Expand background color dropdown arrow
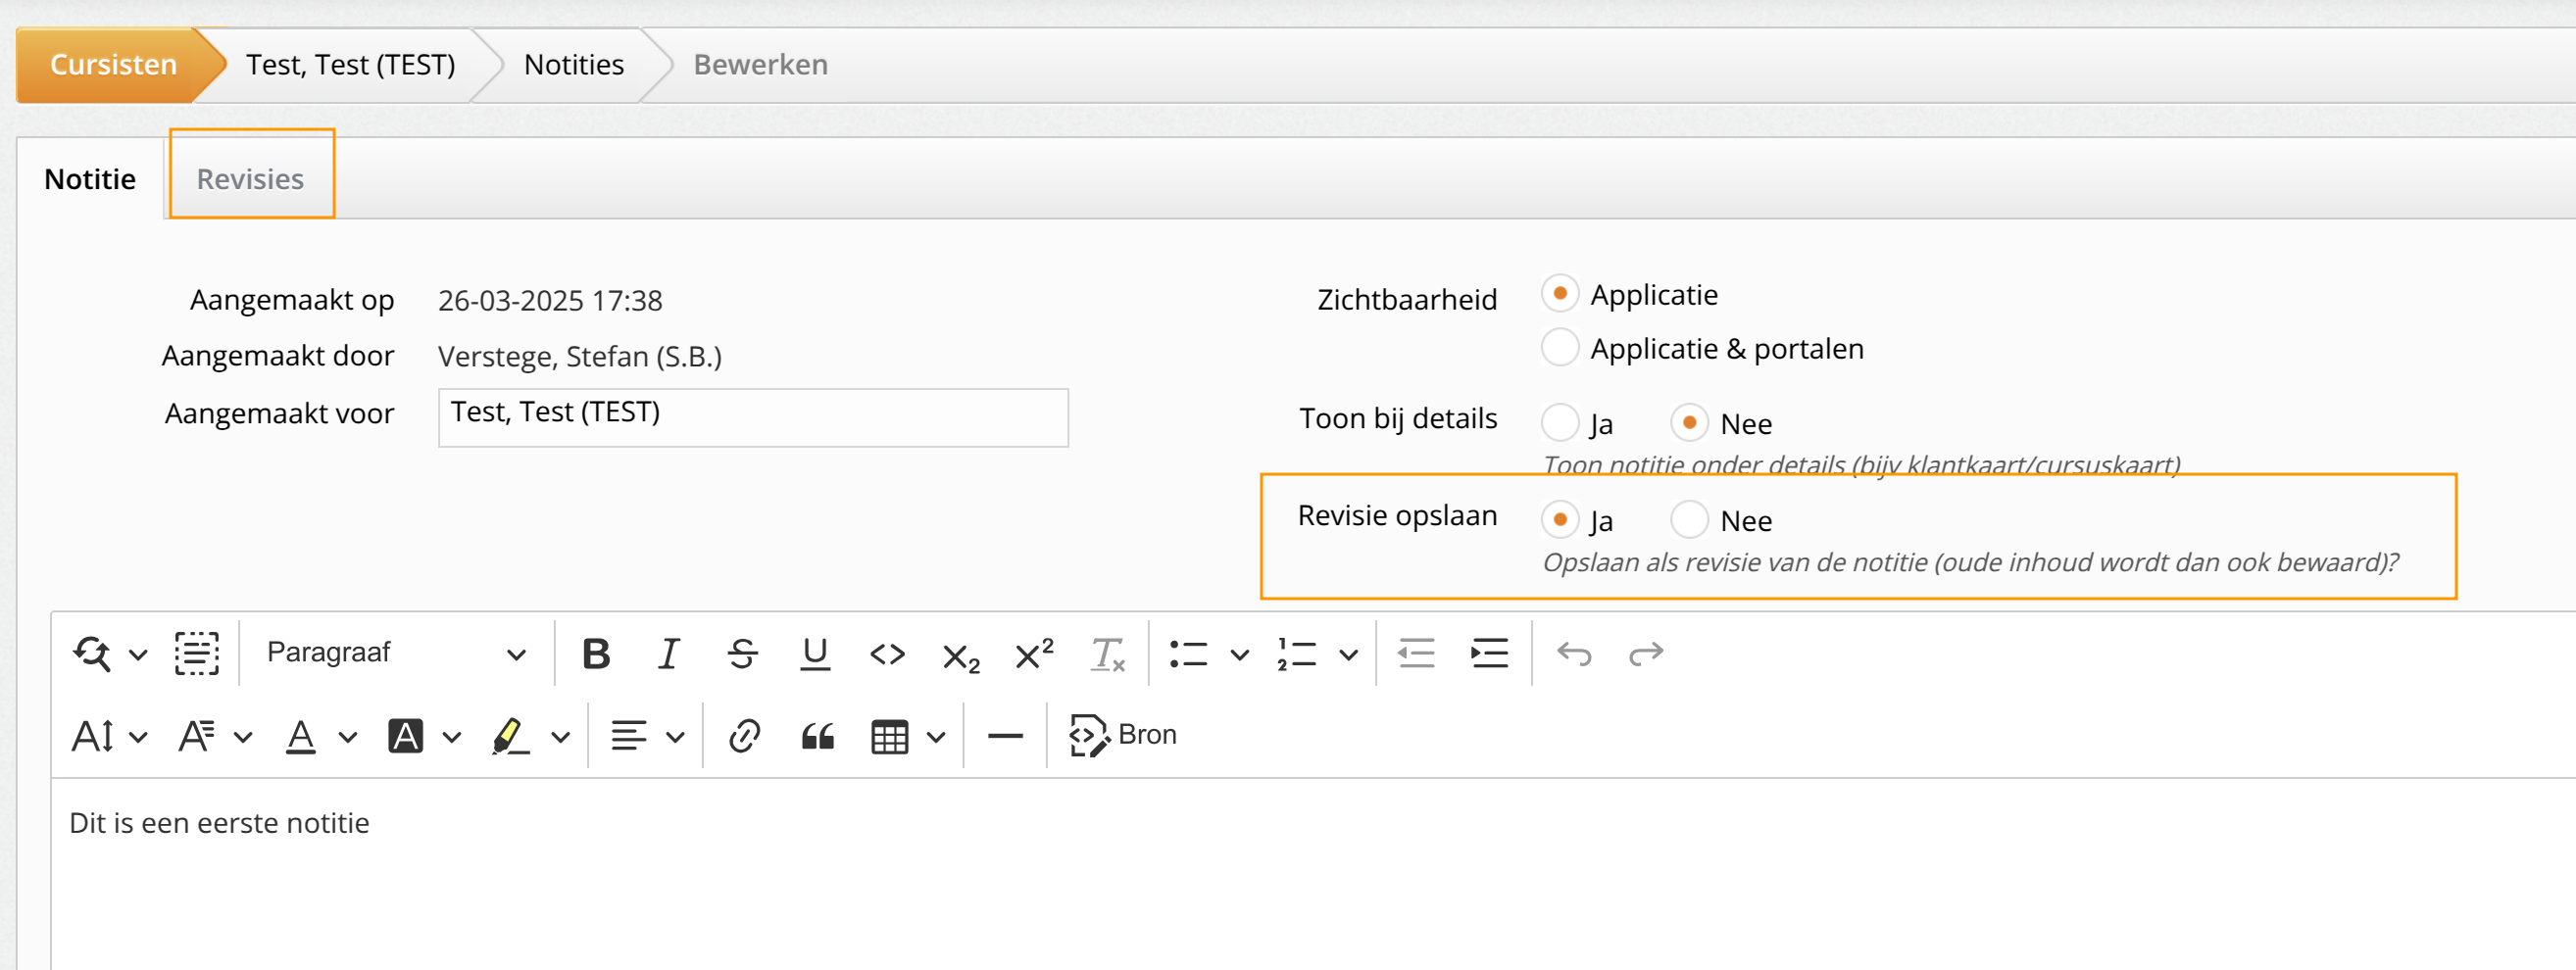The height and width of the screenshot is (970, 2576). pos(452,738)
